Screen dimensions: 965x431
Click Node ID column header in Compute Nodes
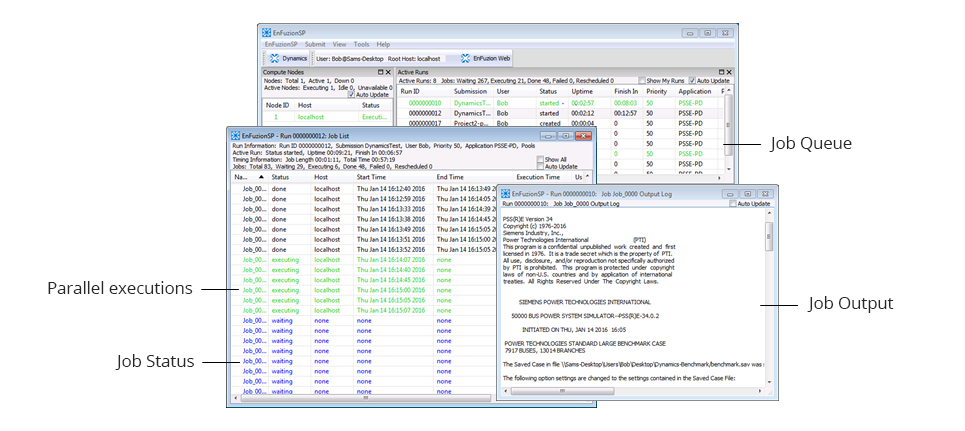[278, 105]
